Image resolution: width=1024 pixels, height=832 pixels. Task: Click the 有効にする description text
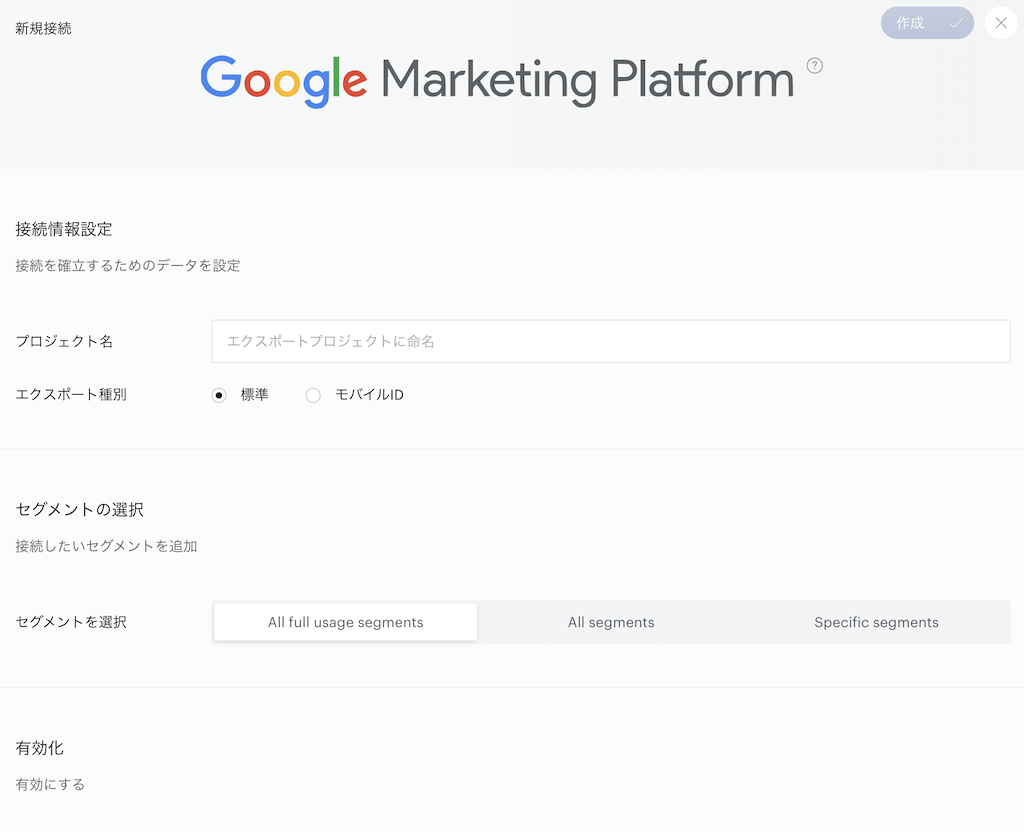(x=50, y=784)
